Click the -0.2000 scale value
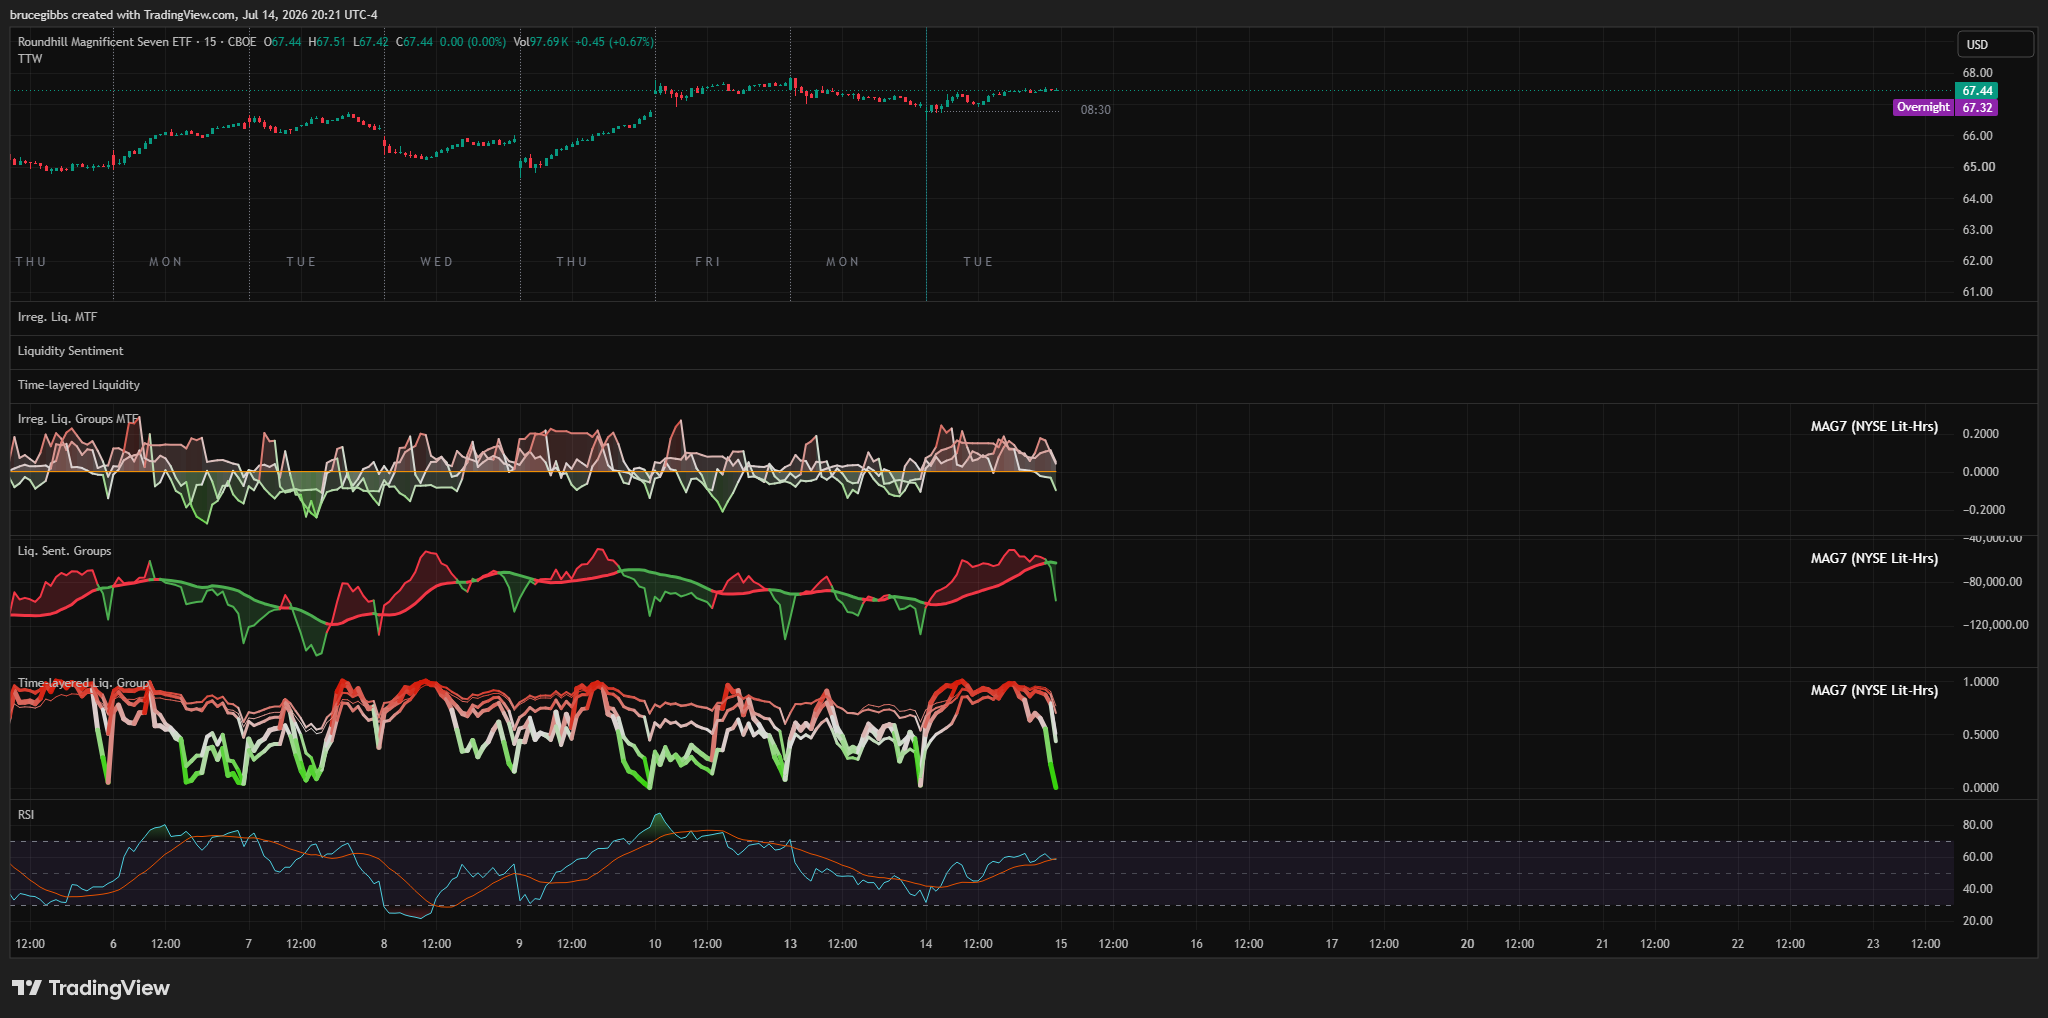The image size is (2048, 1018). 1984,510
